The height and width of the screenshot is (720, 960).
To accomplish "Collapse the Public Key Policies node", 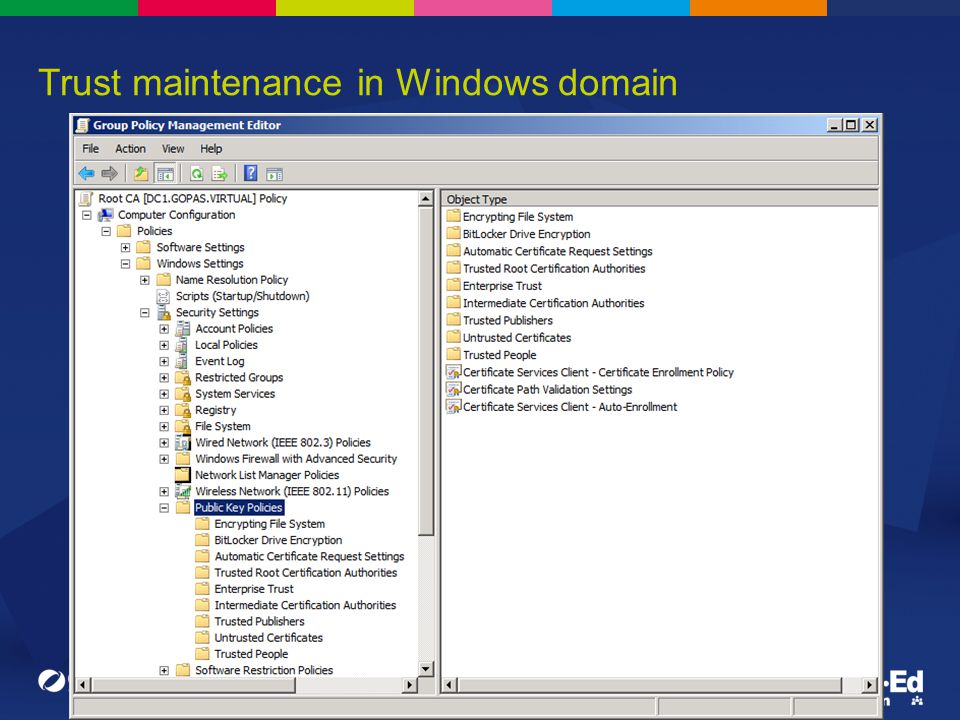I will tap(164, 508).
